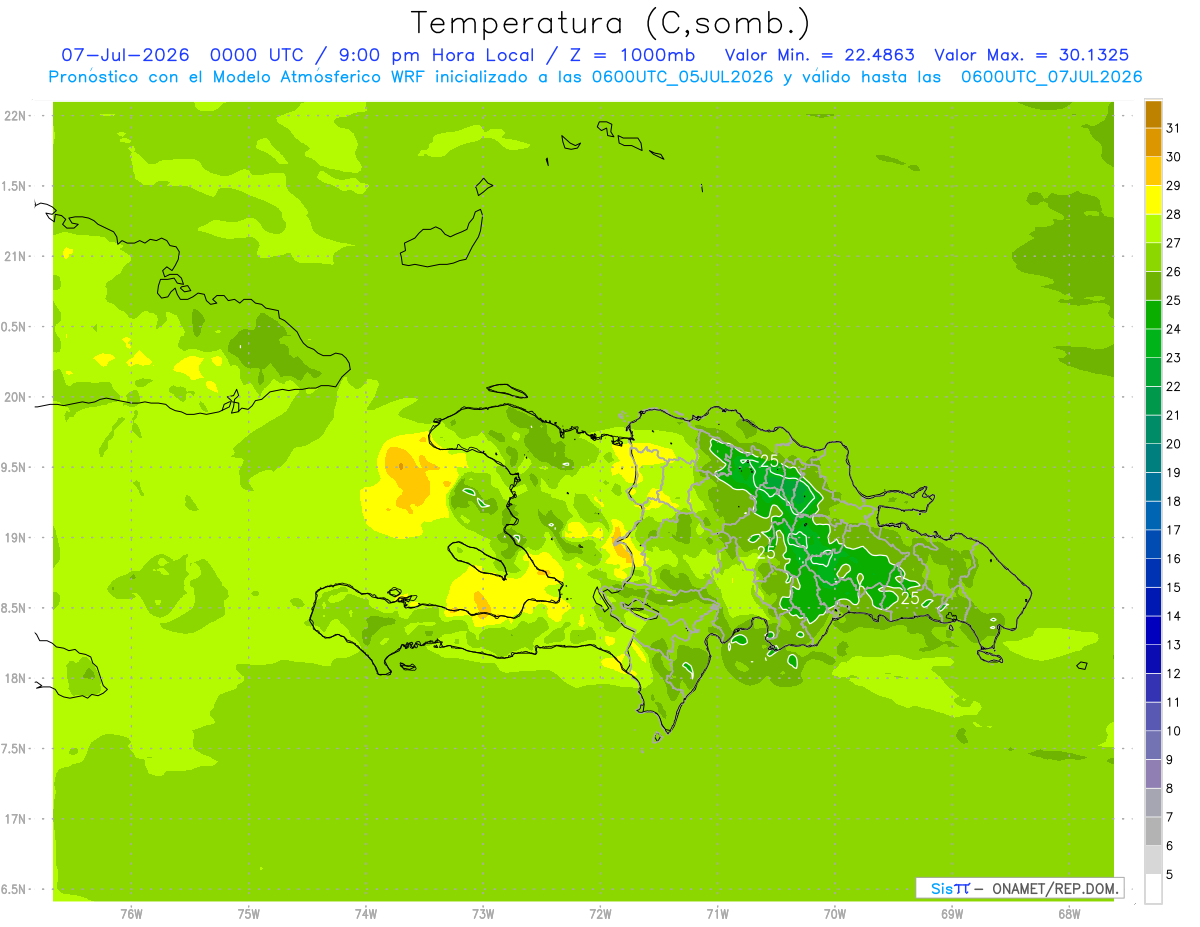
Task: Click the 'Temperatura (C,somb.)' map title
Action: coord(611,23)
